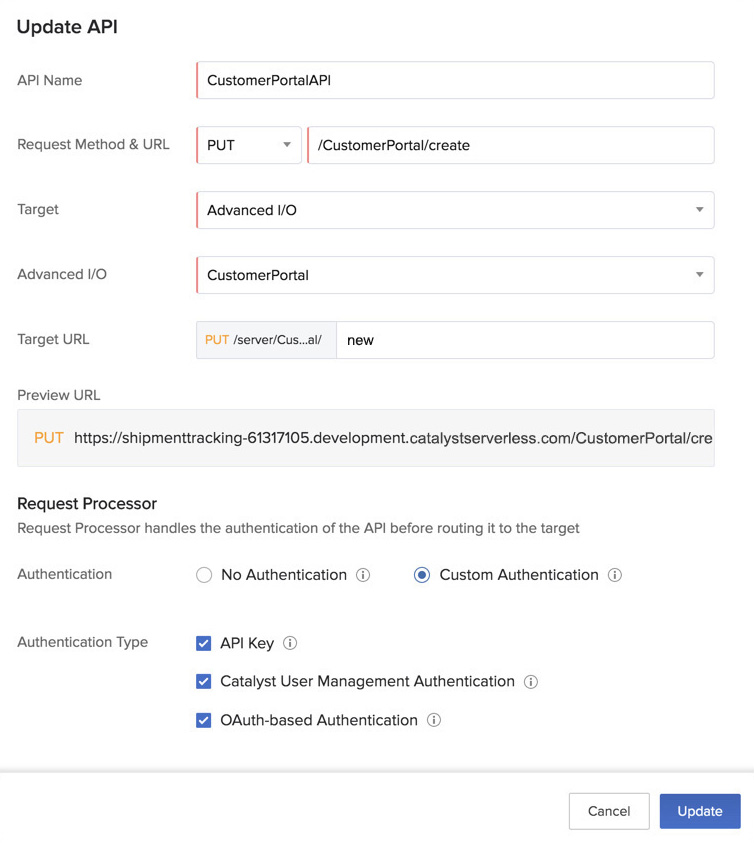Viewport: 754px width, 843px height.
Task: Expand the Advanced I/O selector for CustomerPortal
Action: pyautogui.click(x=455, y=275)
